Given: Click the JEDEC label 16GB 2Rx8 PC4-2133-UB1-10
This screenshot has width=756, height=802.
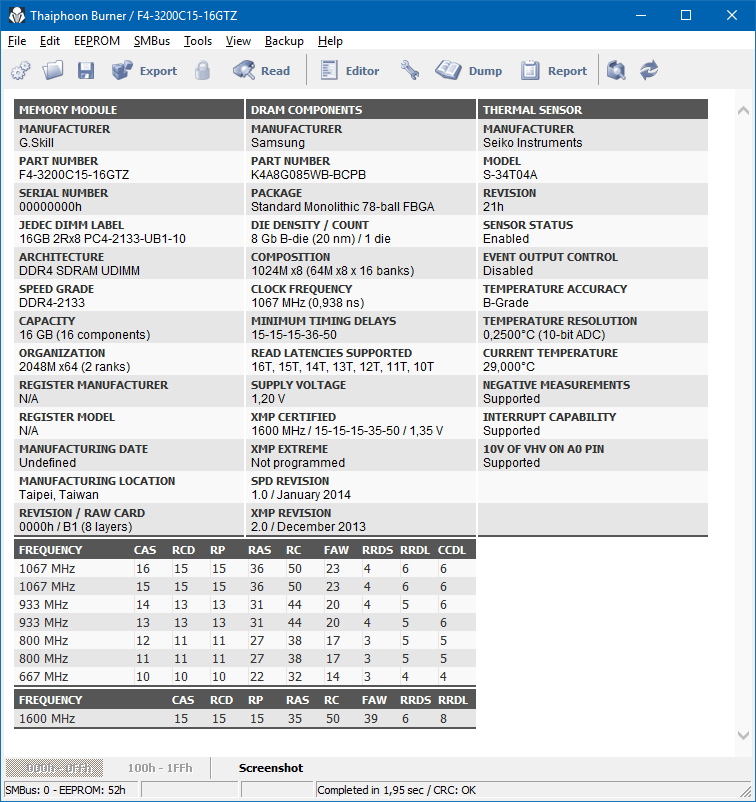Looking at the screenshot, I should 102,239.
